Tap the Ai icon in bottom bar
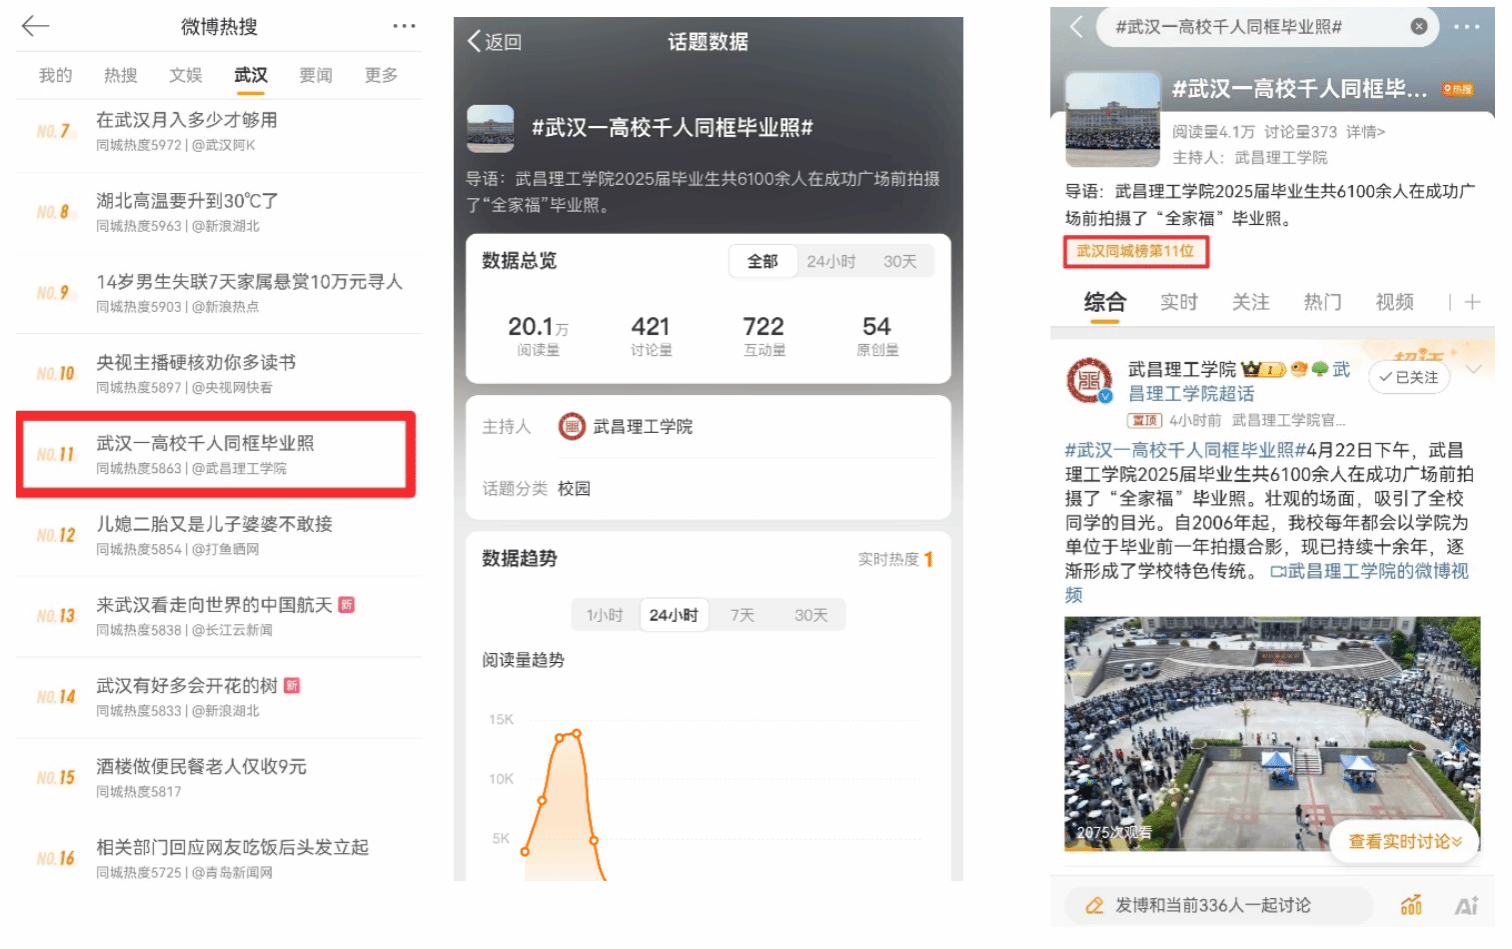This screenshot has width=1512, height=949. [x=1466, y=906]
